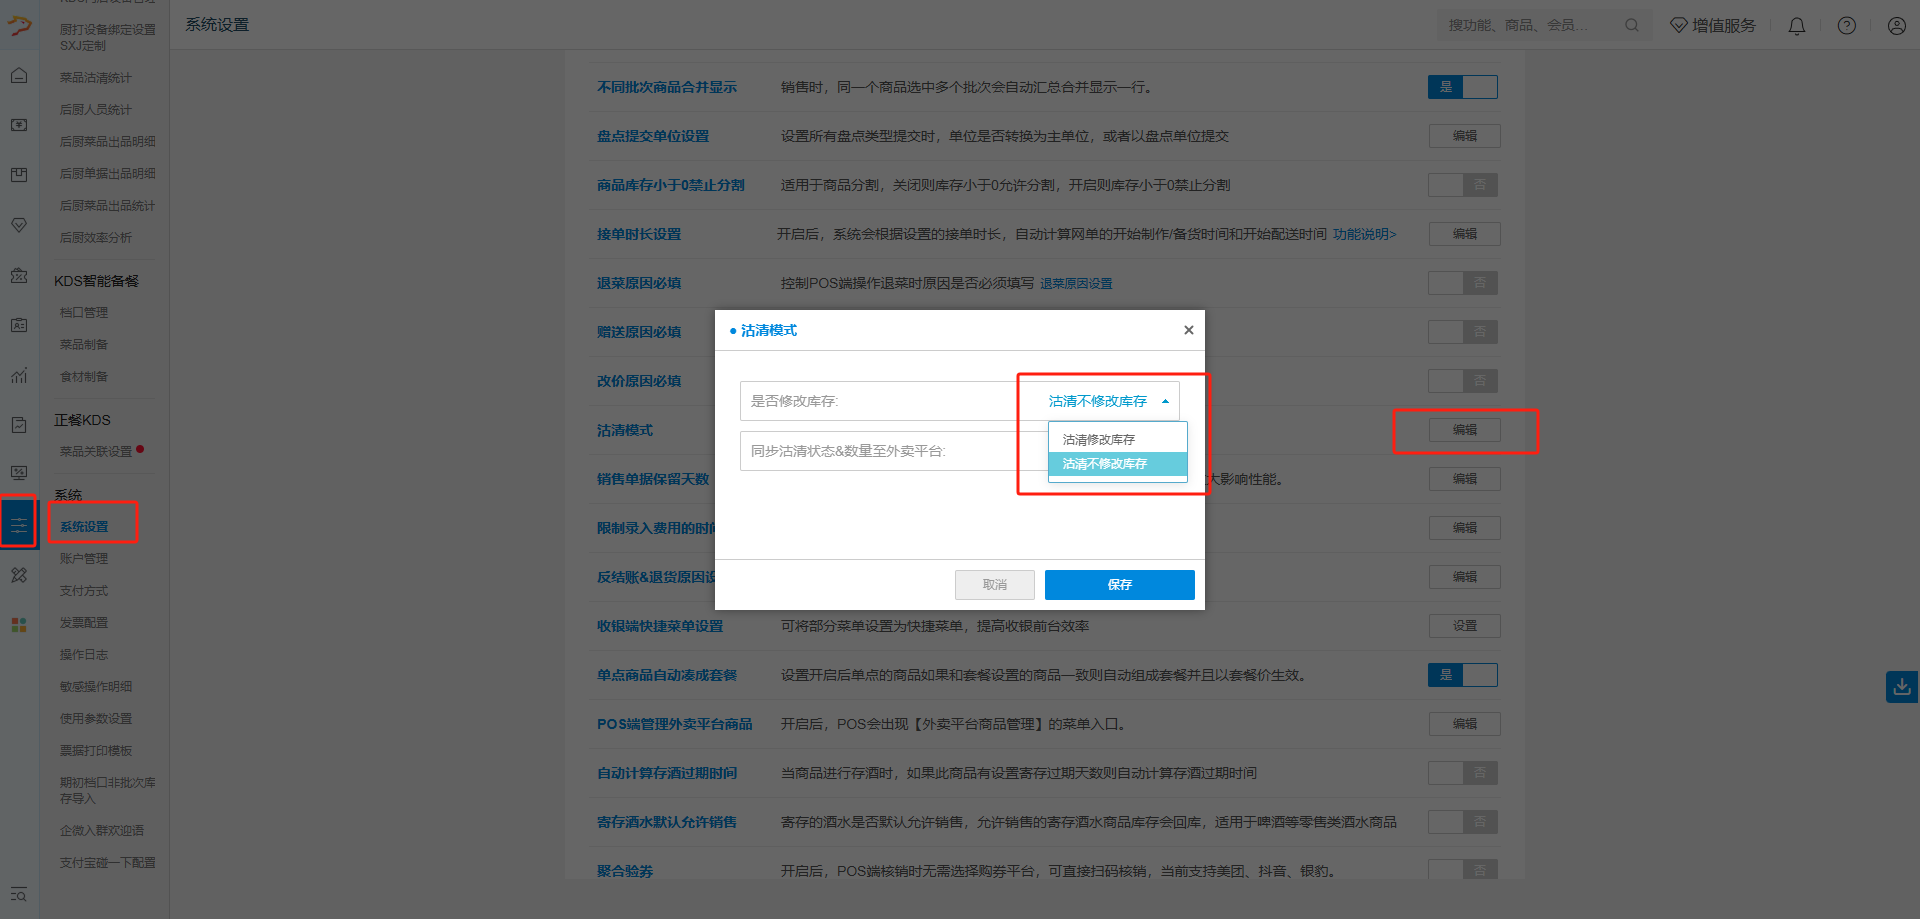Open the store marketing icon in sidebar
Image resolution: width=1920 pixels, height=919 pixels.
pos(19,275)
